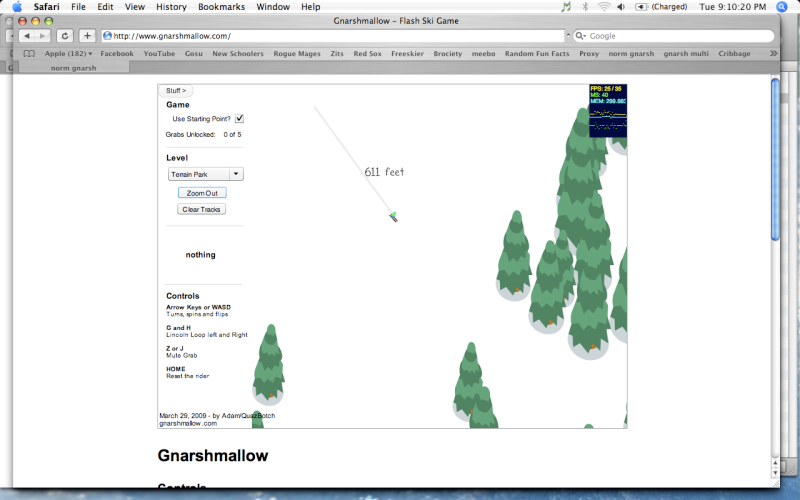Toggle the Use Starting Point checkbox
The width and height of the screenshot is (800, 500).
[x=239, y=119]
